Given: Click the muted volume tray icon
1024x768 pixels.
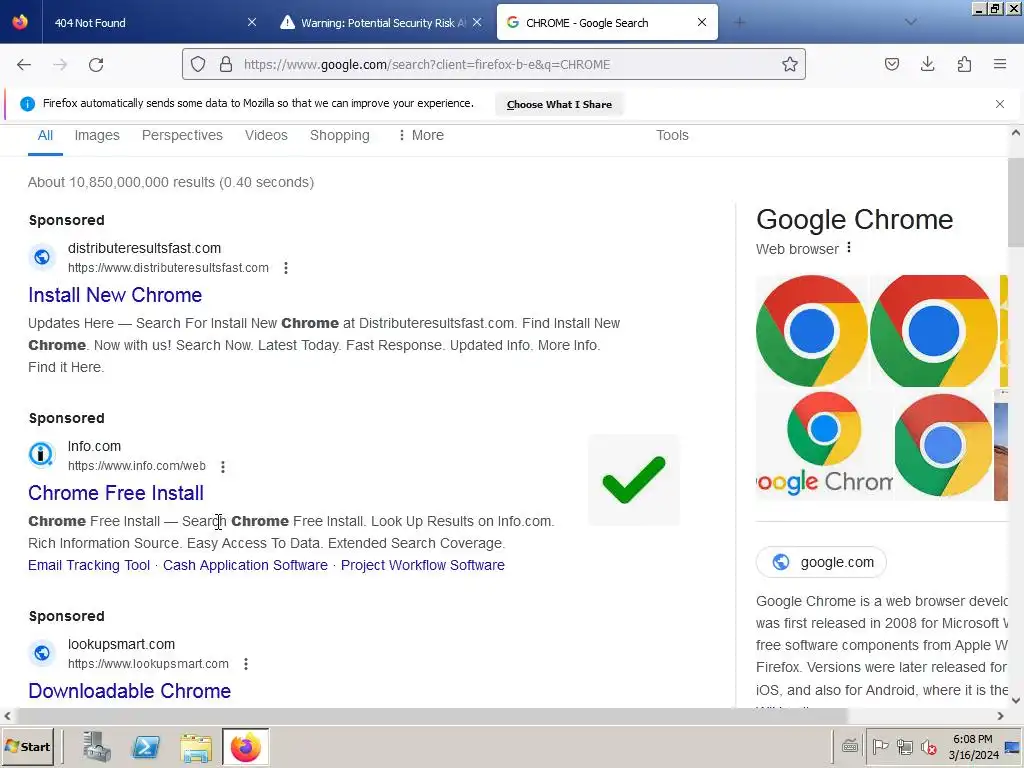Looking at the screenshot, I should tap(928, 746).
